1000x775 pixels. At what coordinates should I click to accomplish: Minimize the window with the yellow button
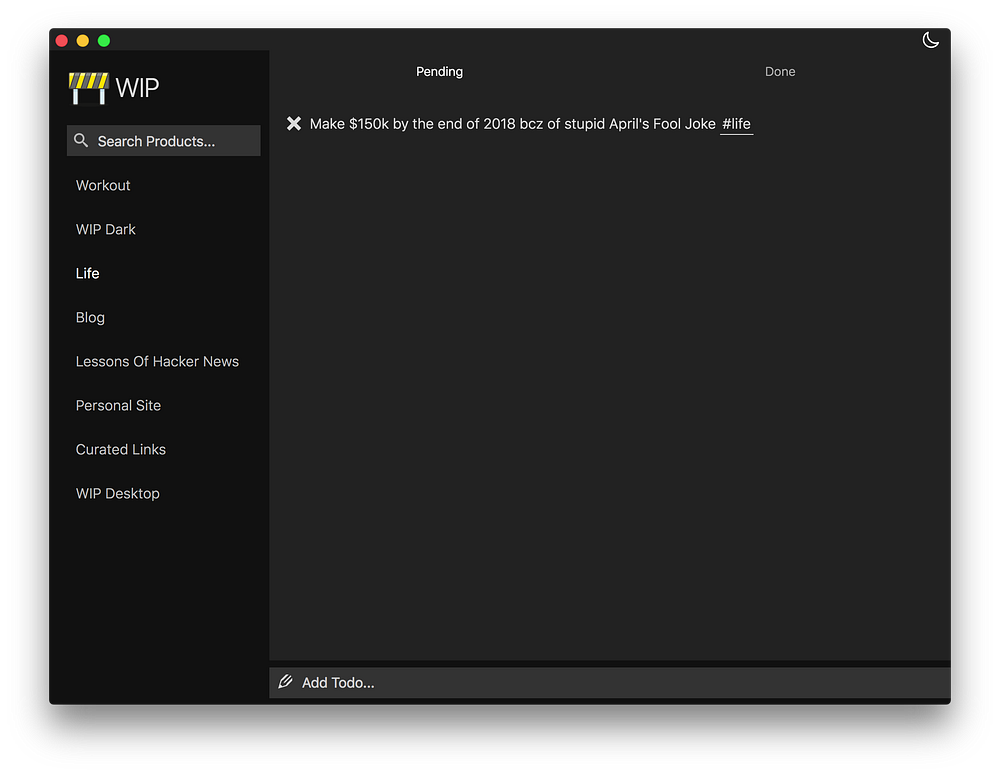pos(83,41)
